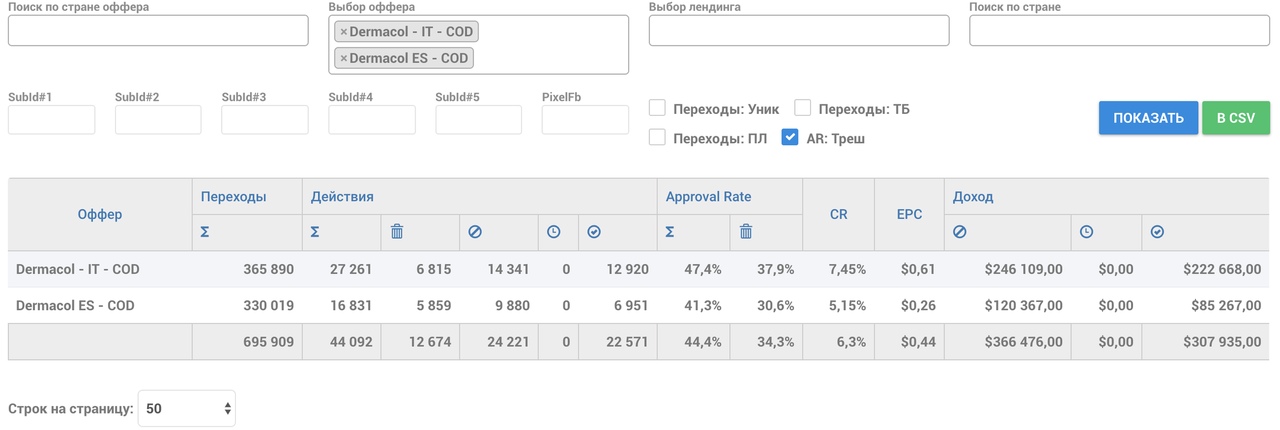Focus the PixelFb input field

click(585, 120)
